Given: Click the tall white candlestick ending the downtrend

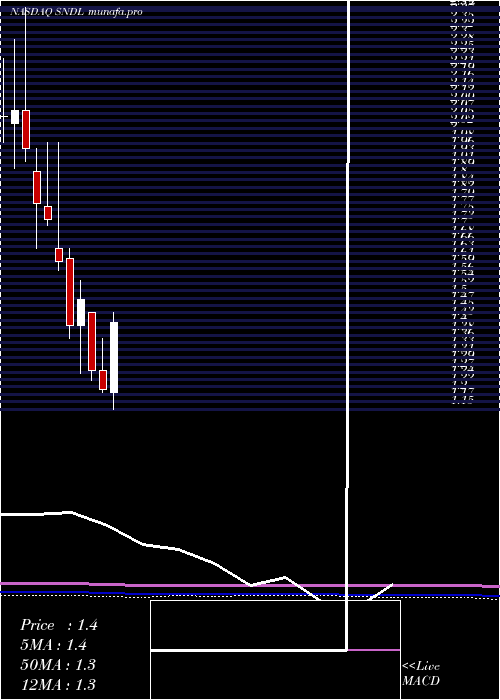Looking at the screenshot, I should click(x=114, y=358).
